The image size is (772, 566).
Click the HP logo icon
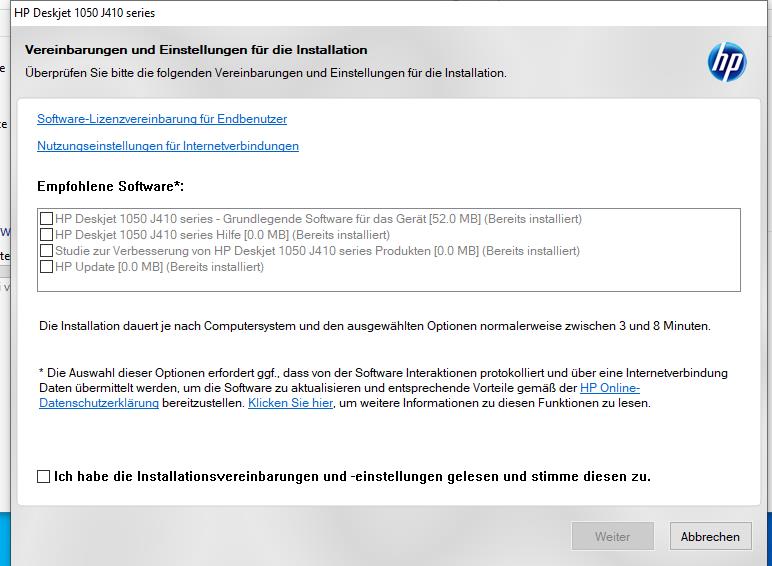pos(727,63)
